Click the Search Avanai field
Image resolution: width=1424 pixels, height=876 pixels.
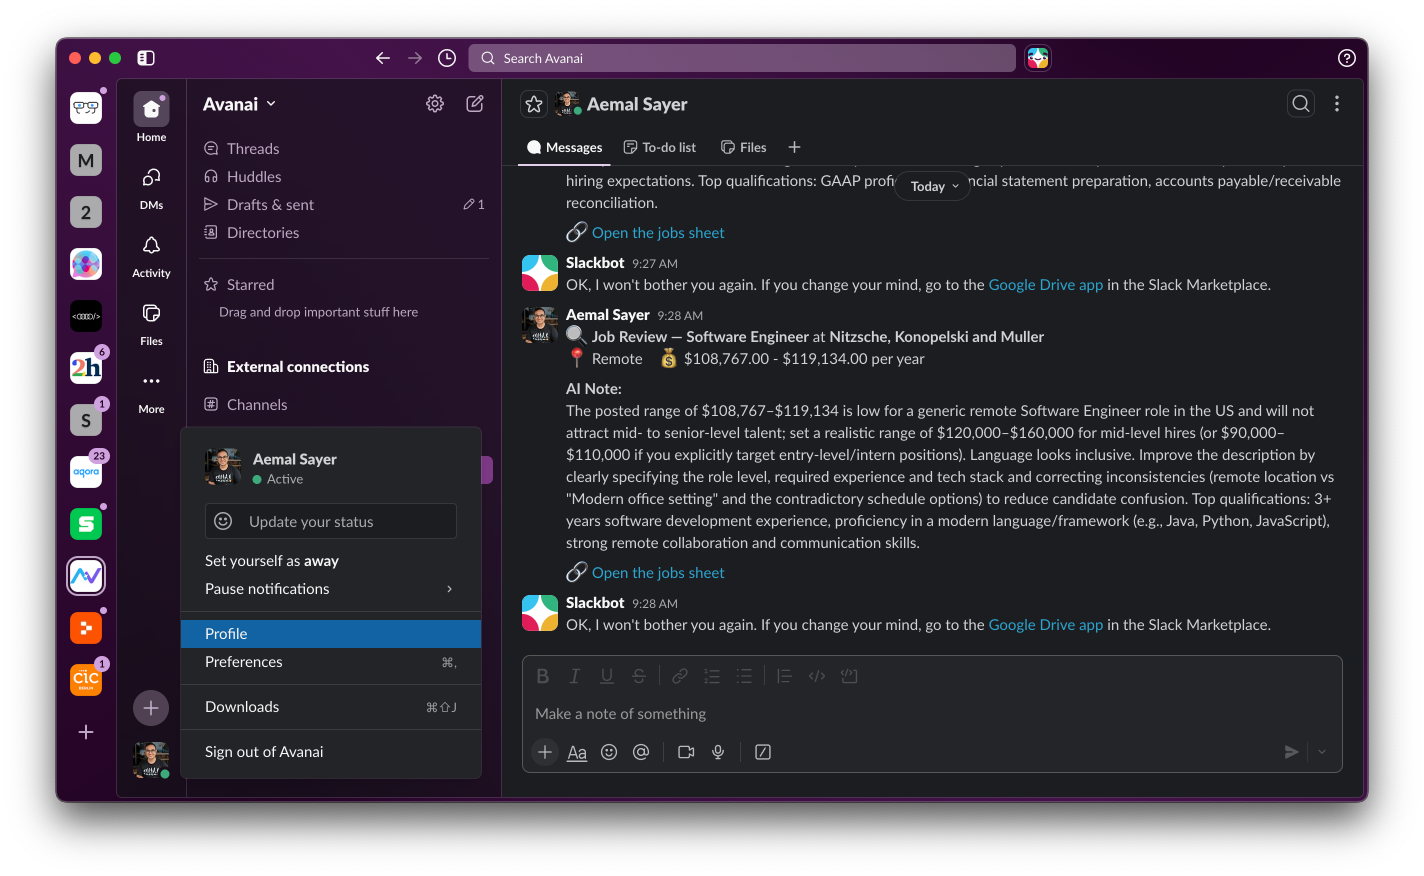(742, 58)
